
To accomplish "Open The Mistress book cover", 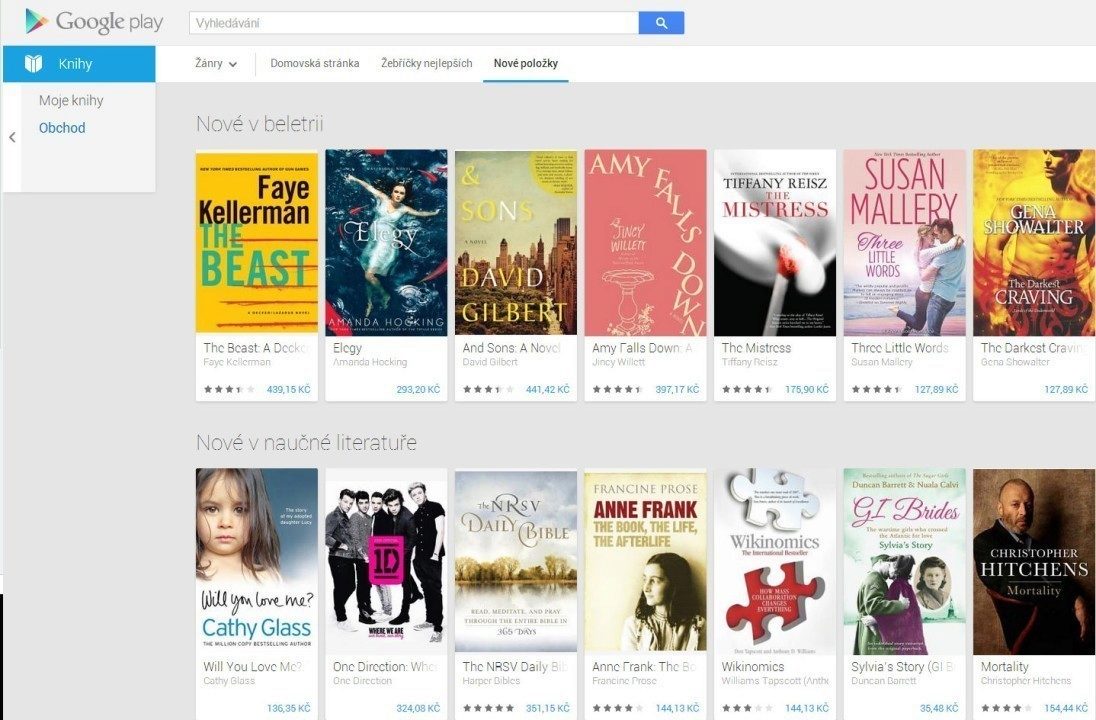I will point(774,243).
